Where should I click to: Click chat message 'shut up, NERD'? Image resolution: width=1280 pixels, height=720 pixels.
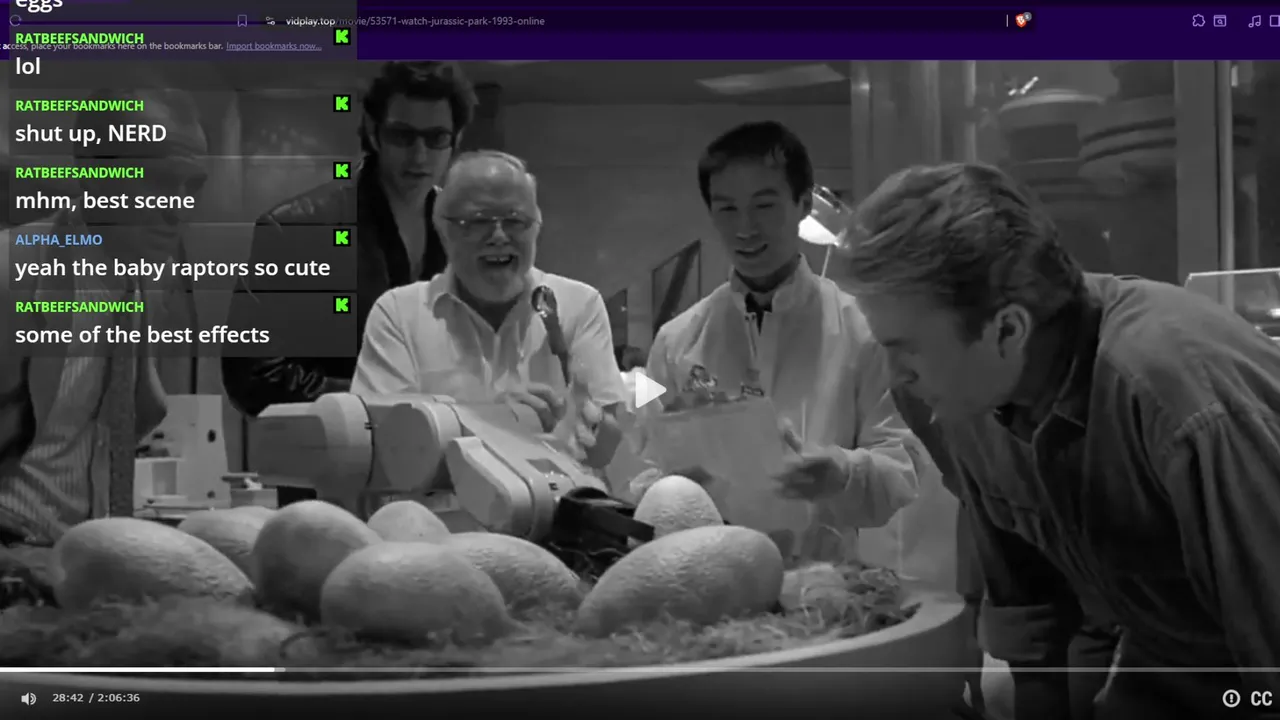coord(91,134)
